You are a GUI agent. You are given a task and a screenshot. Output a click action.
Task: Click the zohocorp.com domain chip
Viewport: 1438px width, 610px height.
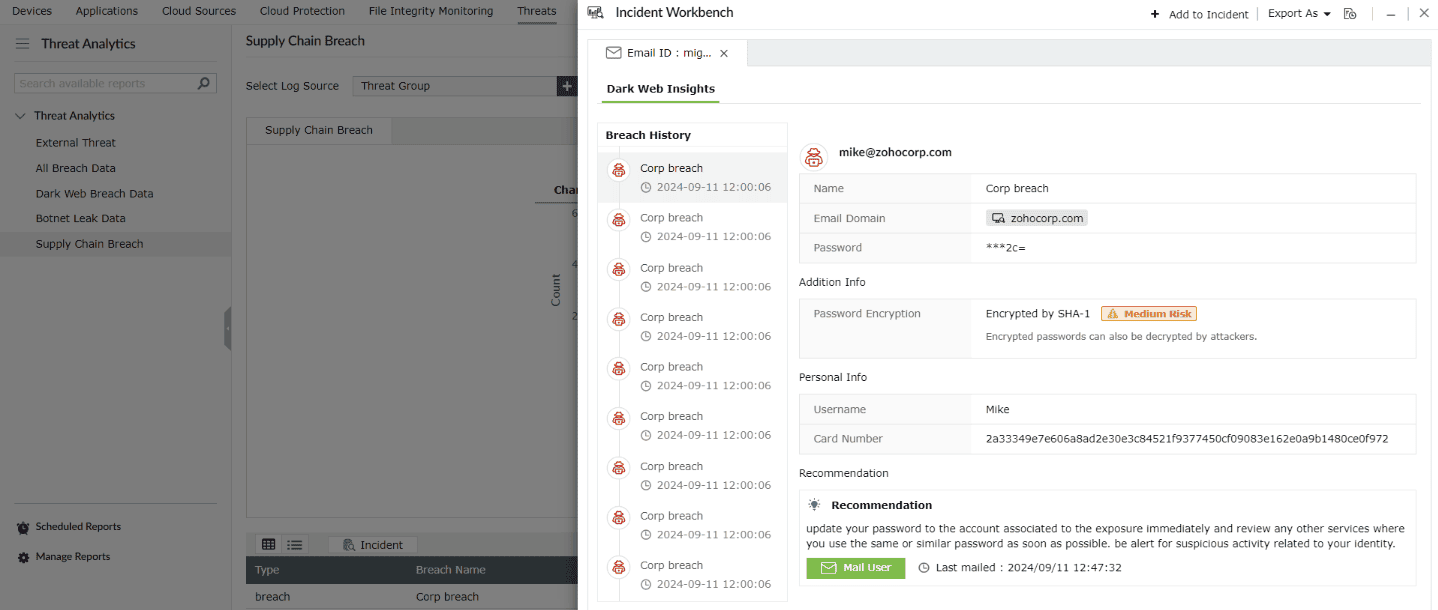click(x=1037, y=218)
